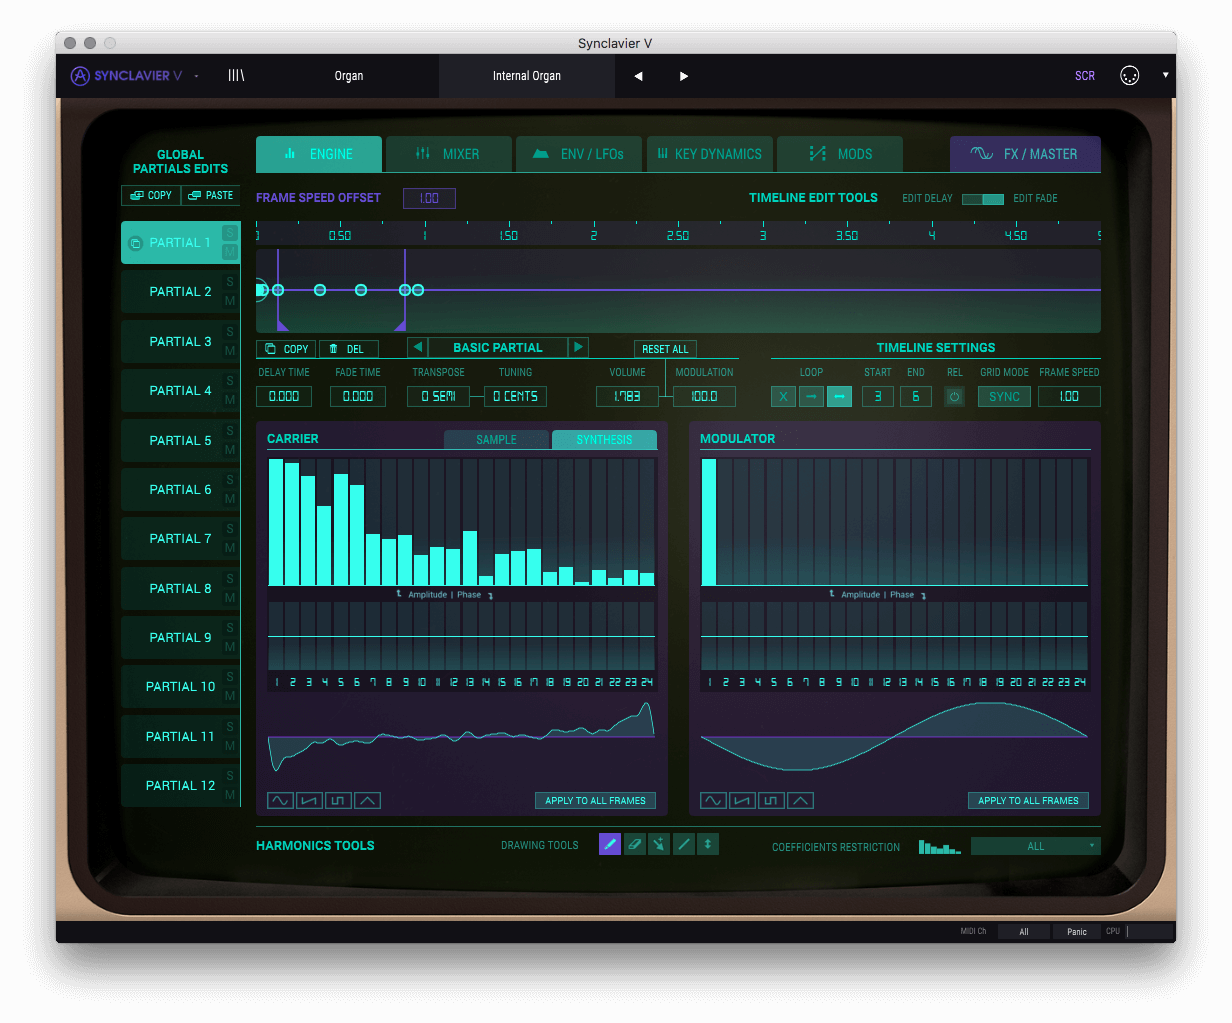This screenshot has height=1023, width=1232.
Task: Solo Partial 9
Action: [230, 628]
